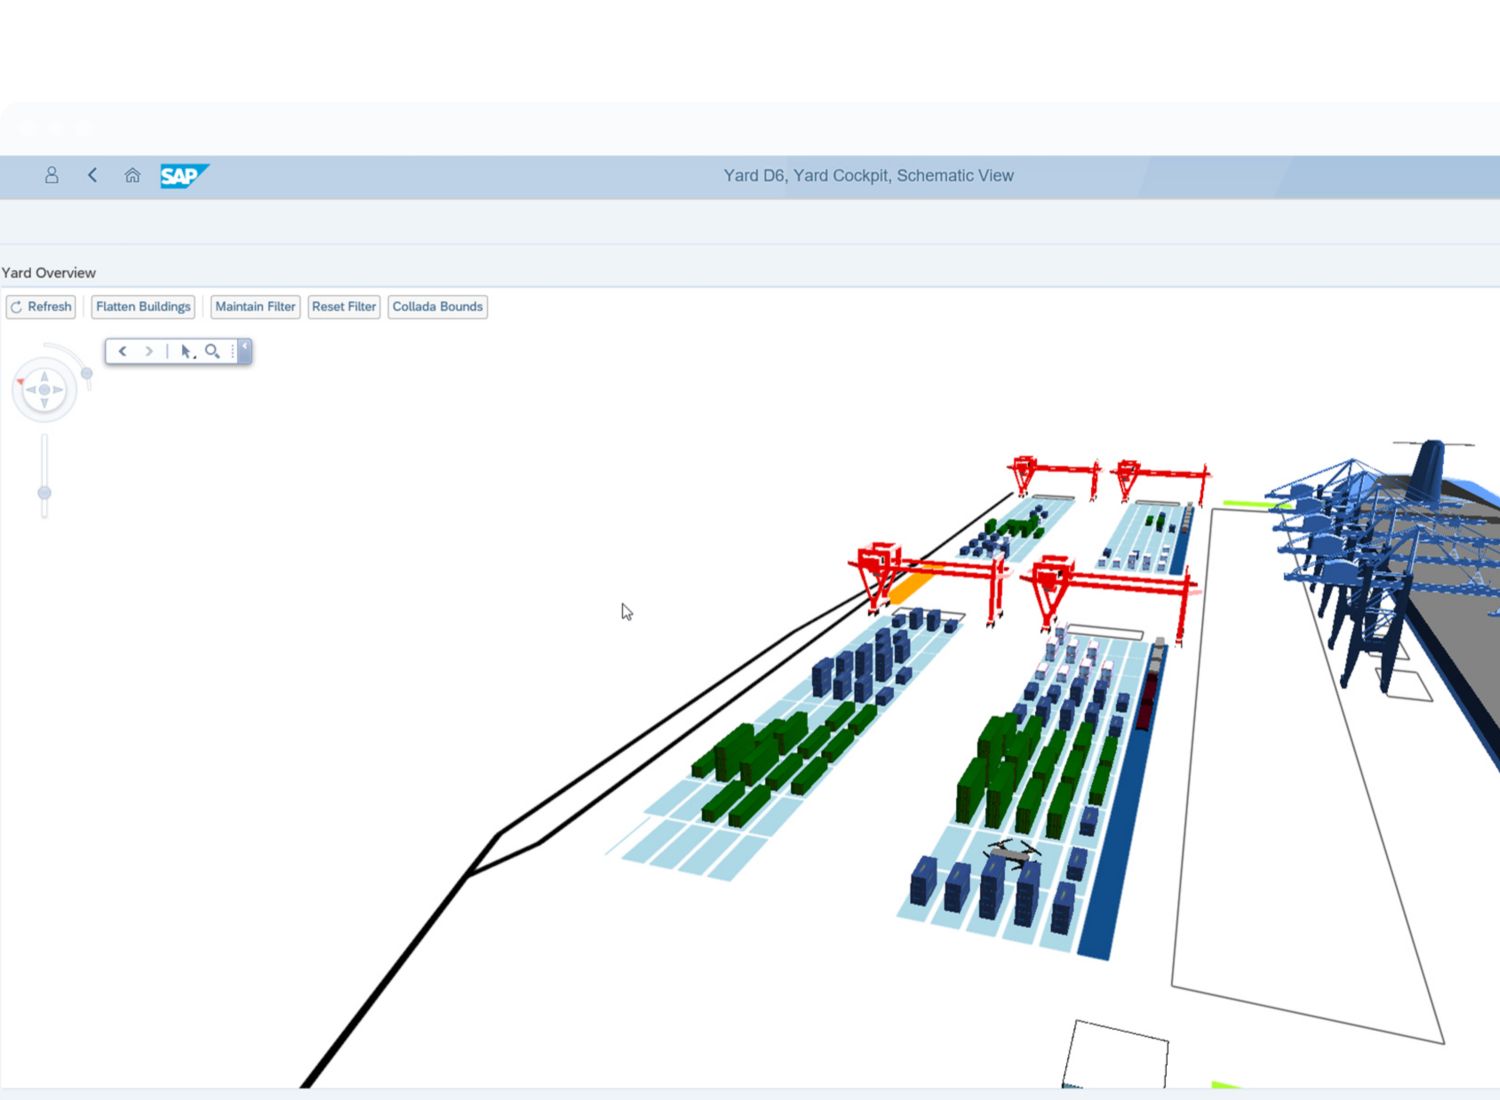This screenshot has width=1500, height=1100.
Task: Step forward in map toolbar history
Action: point(149,351)
